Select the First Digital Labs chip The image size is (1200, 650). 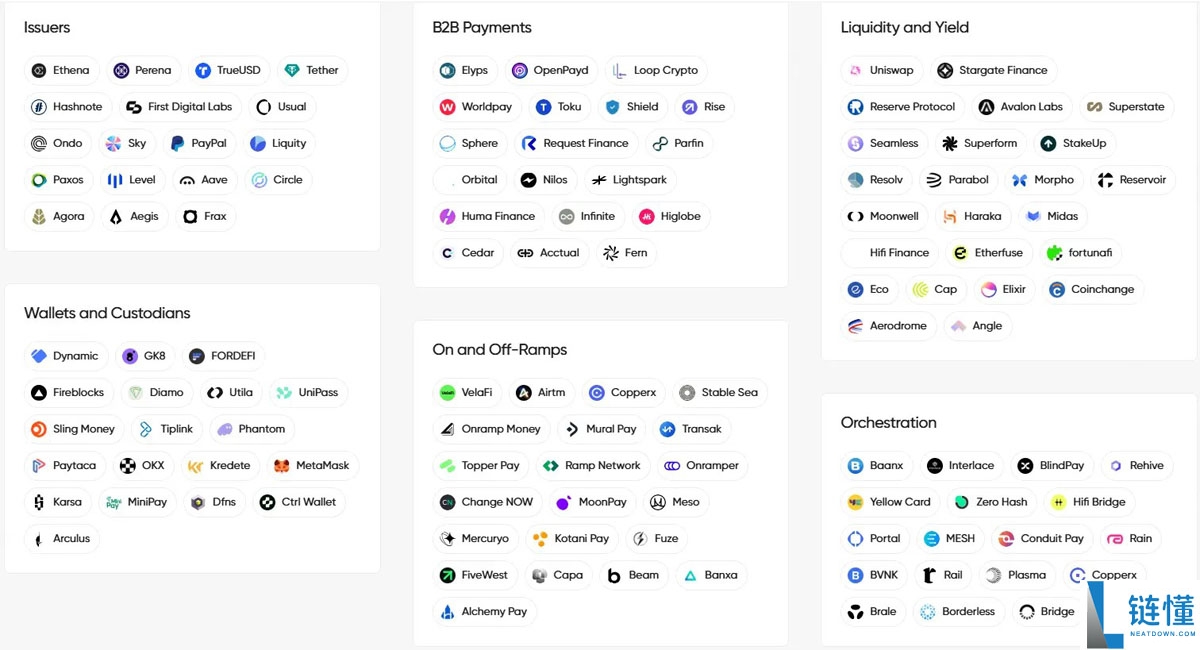[x=179, y=107]
